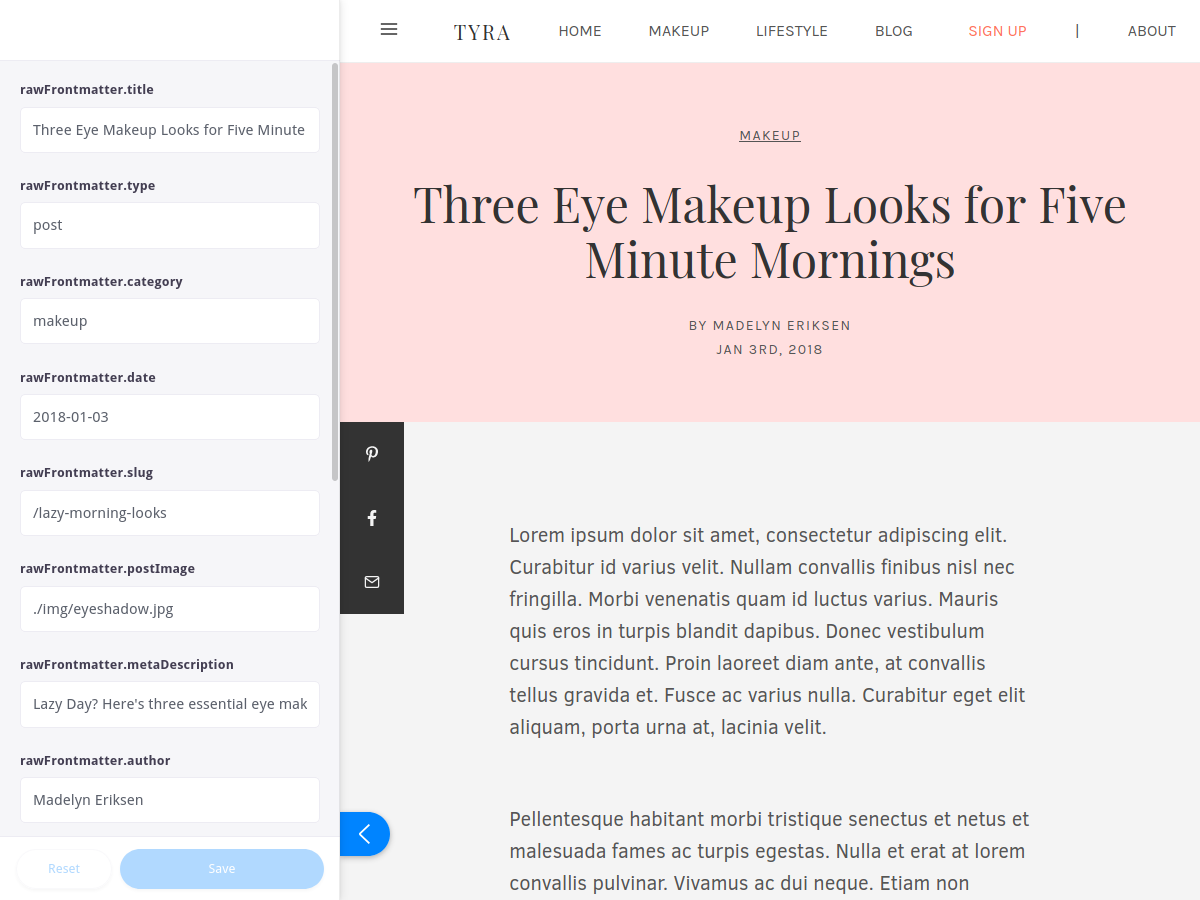This screenshot has width=1200, height=900.
Task: Click the post headline text
Action: pyautogui.click(x=770, y=232)
